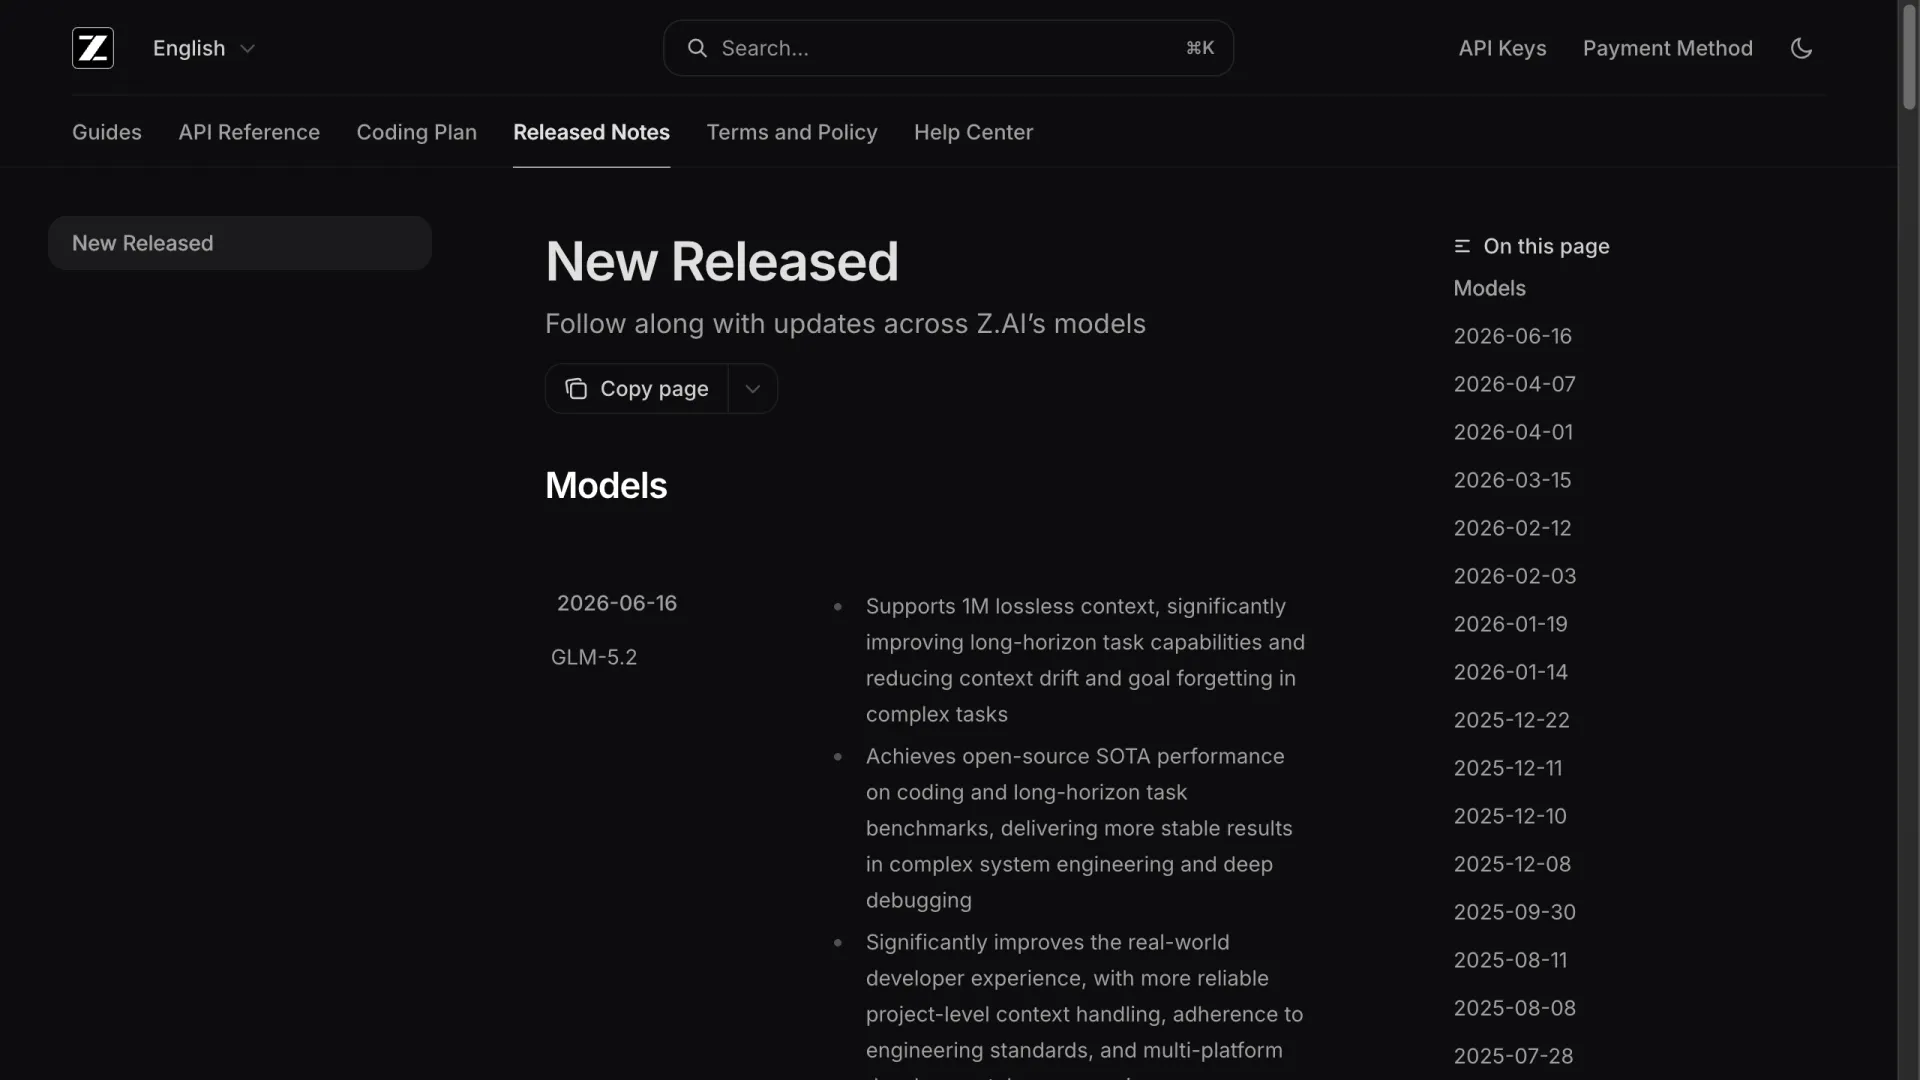Image resolution: width=1920 pixels, height=1080 pixels.
Task: Open the Guides tab
Action: (107, 132)
